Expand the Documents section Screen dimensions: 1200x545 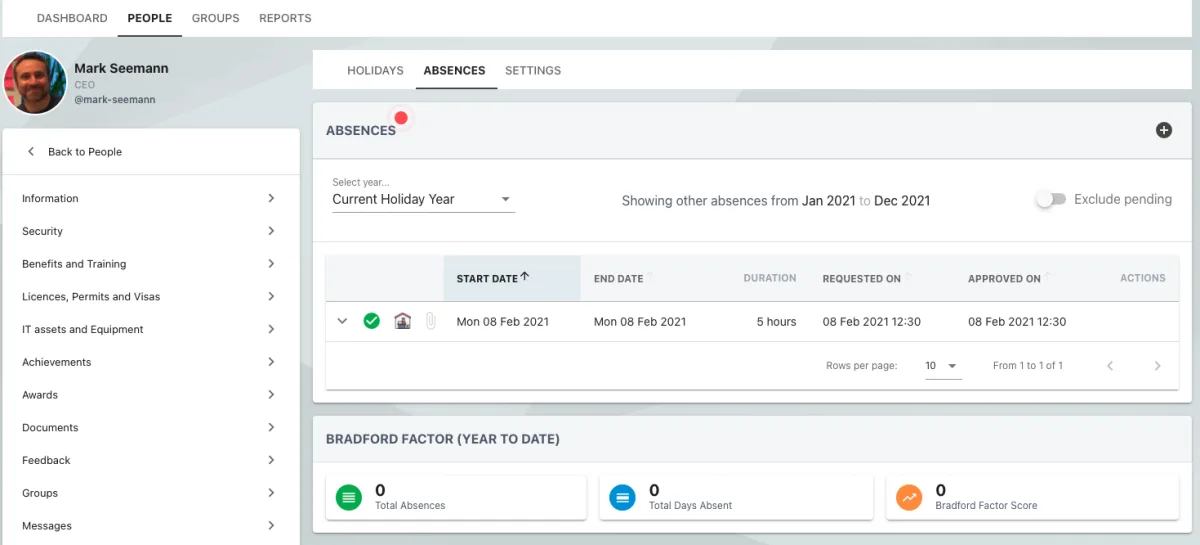coord(149,428)
